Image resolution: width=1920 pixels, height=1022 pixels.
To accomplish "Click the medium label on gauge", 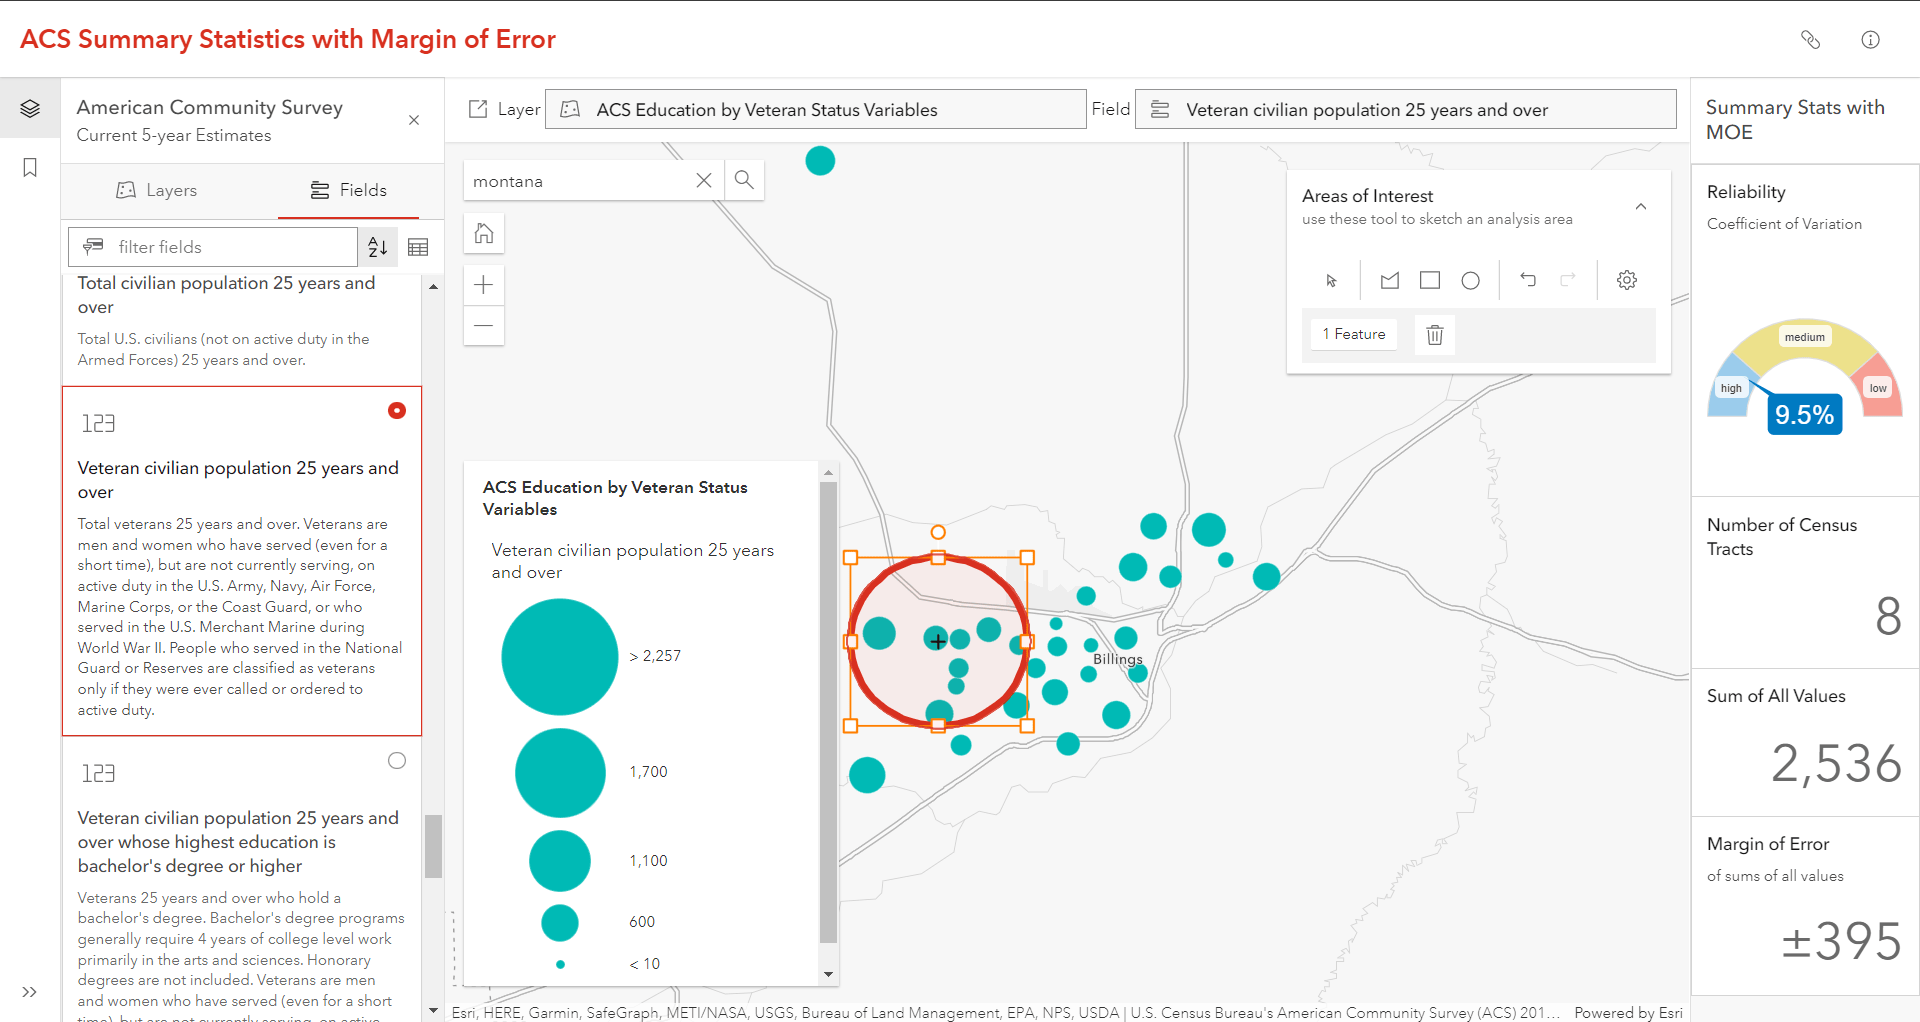I will 1805,337.
